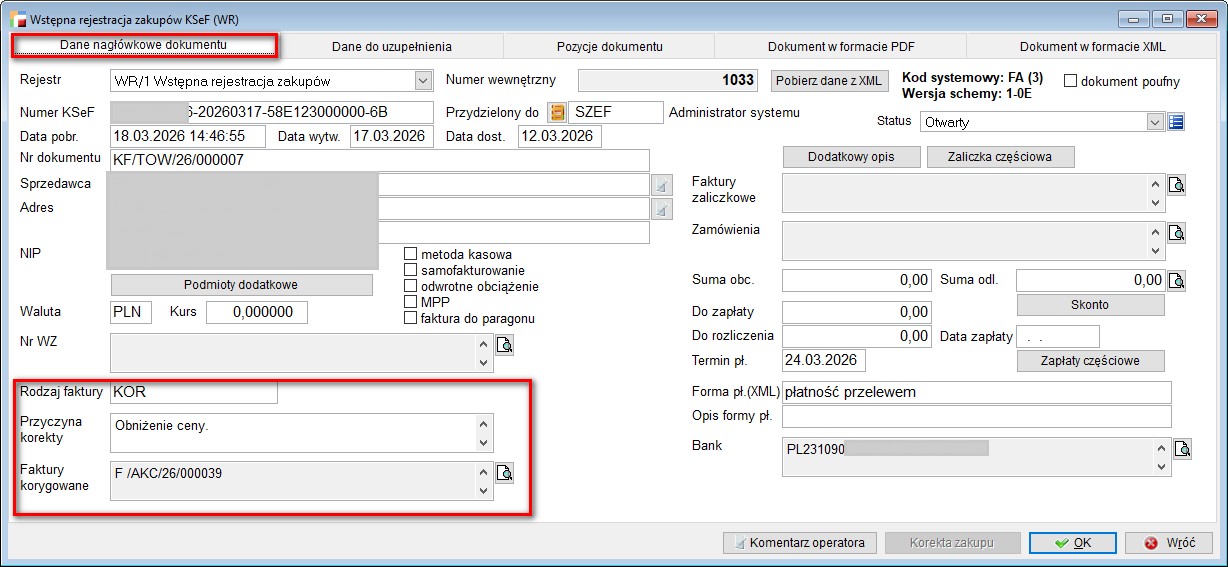Open lookup icon beside Bank field
The image size is (1228, 567).
pos(1183,449)
